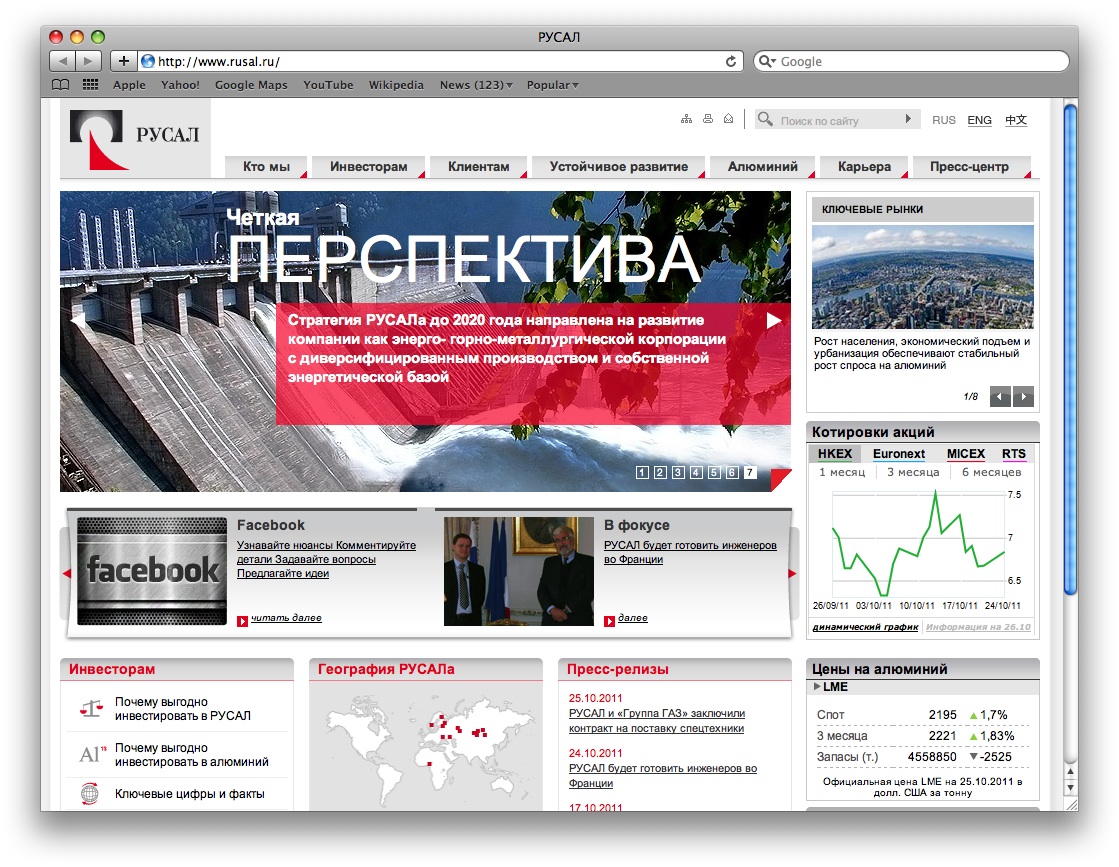Switch site language to RUS
This screenshot has width=1119, height=867.
click(943, 120)
